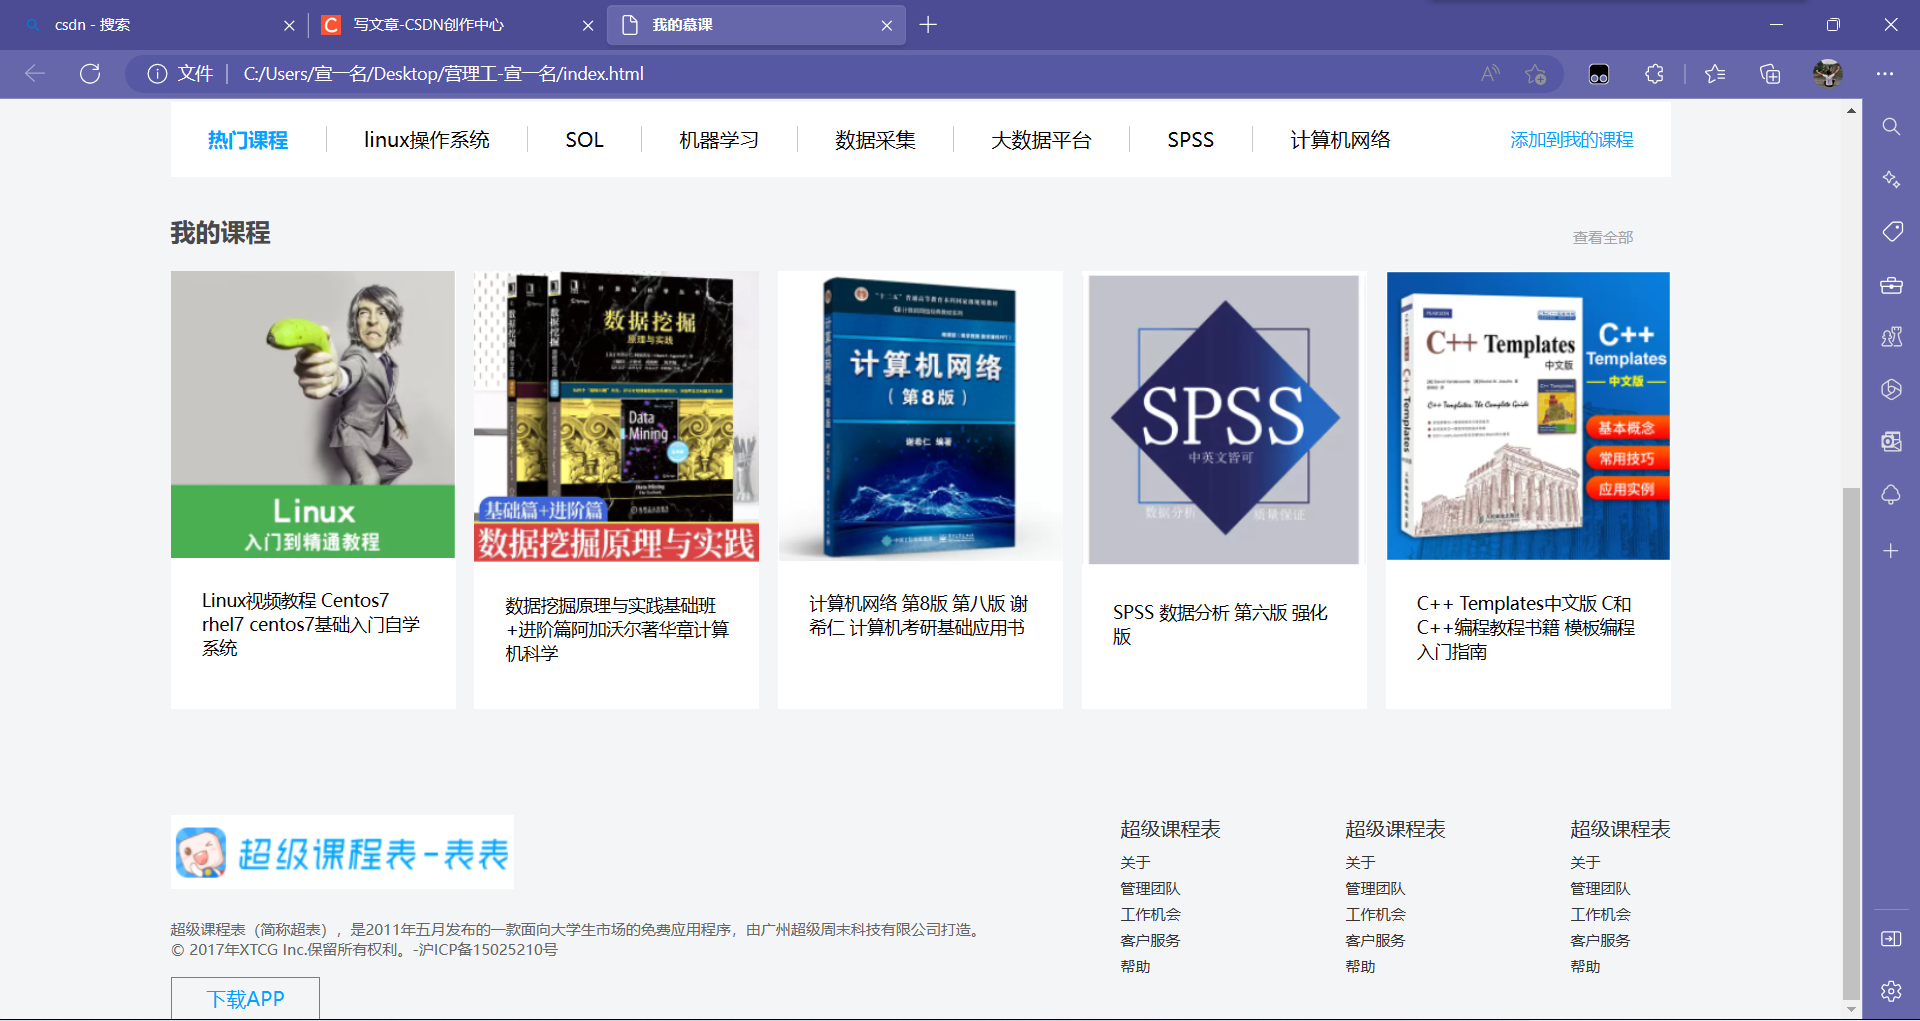The width and height of the screenshot is (1920, 1021).
Task: Open sidebar Search icon
Action: coord(1891,127)
